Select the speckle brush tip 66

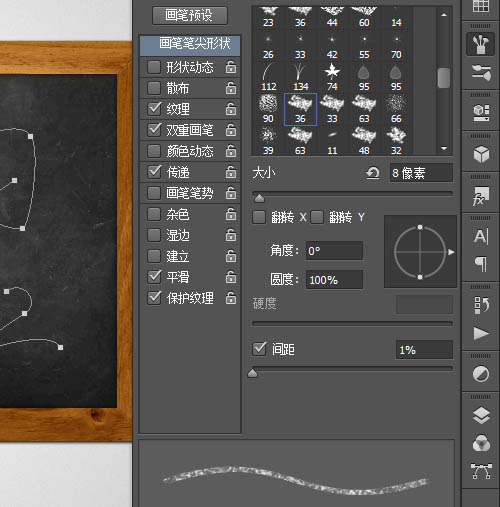[396, 109]
